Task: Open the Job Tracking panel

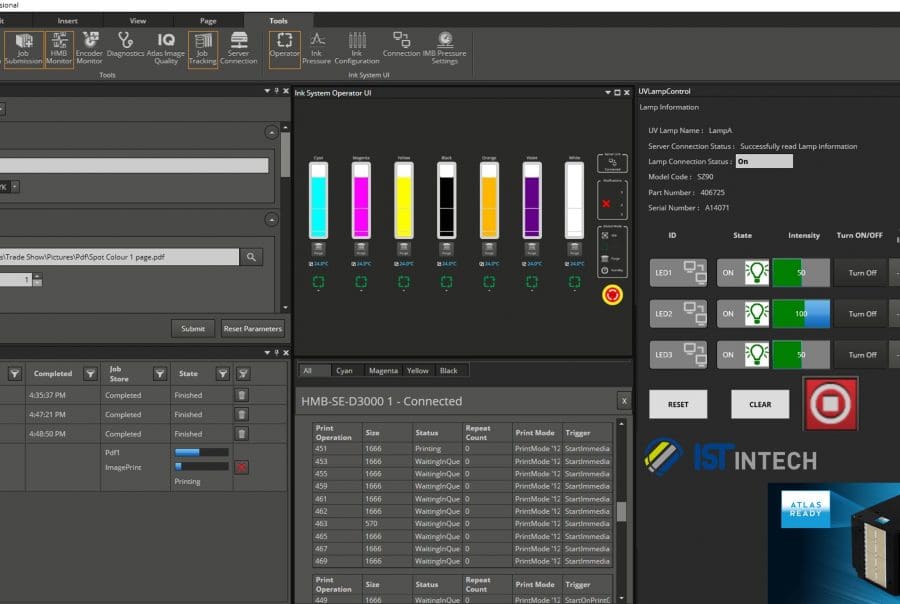Action: click(x=203, y=48)
